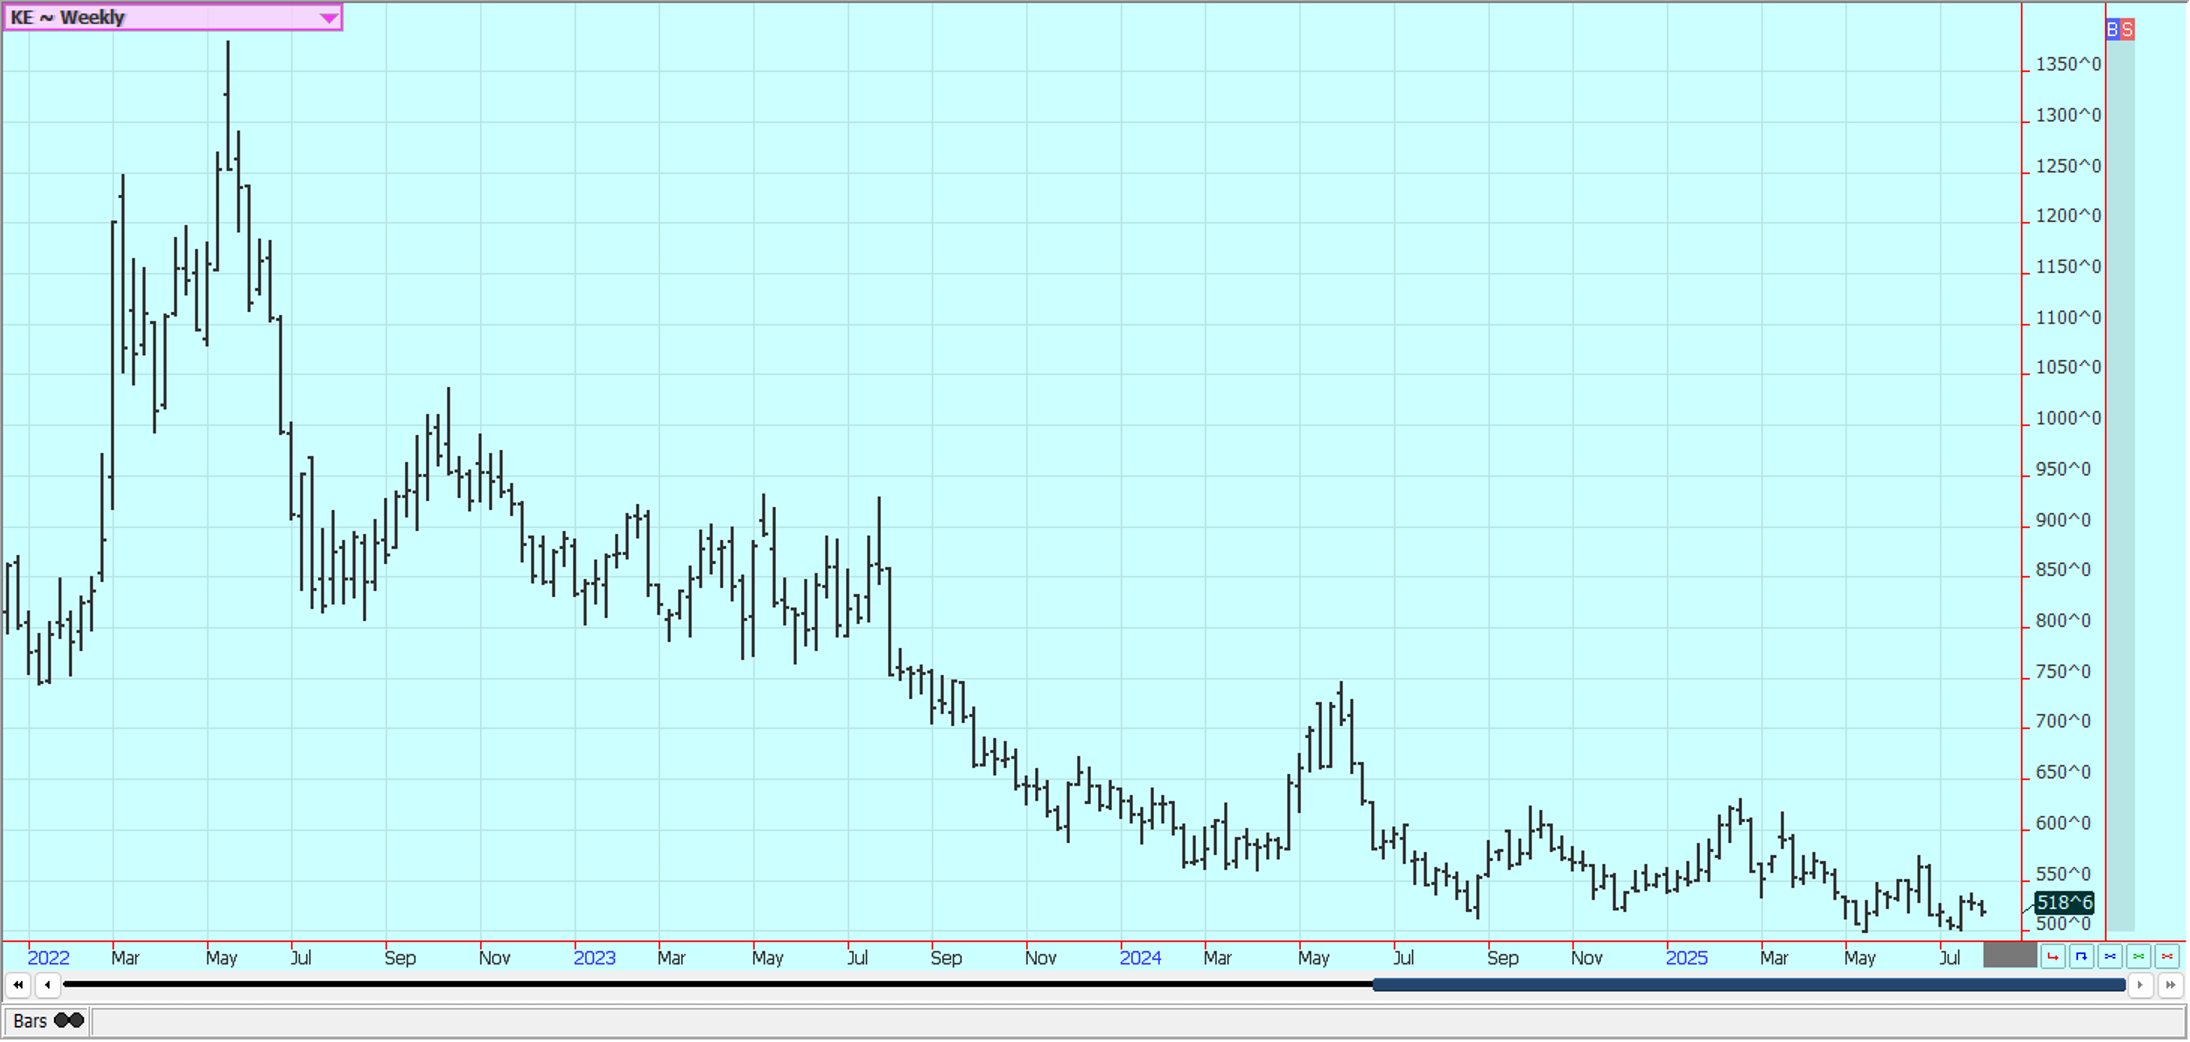
Task: Click the blue B buy button
Action: tap(2112, 29)
